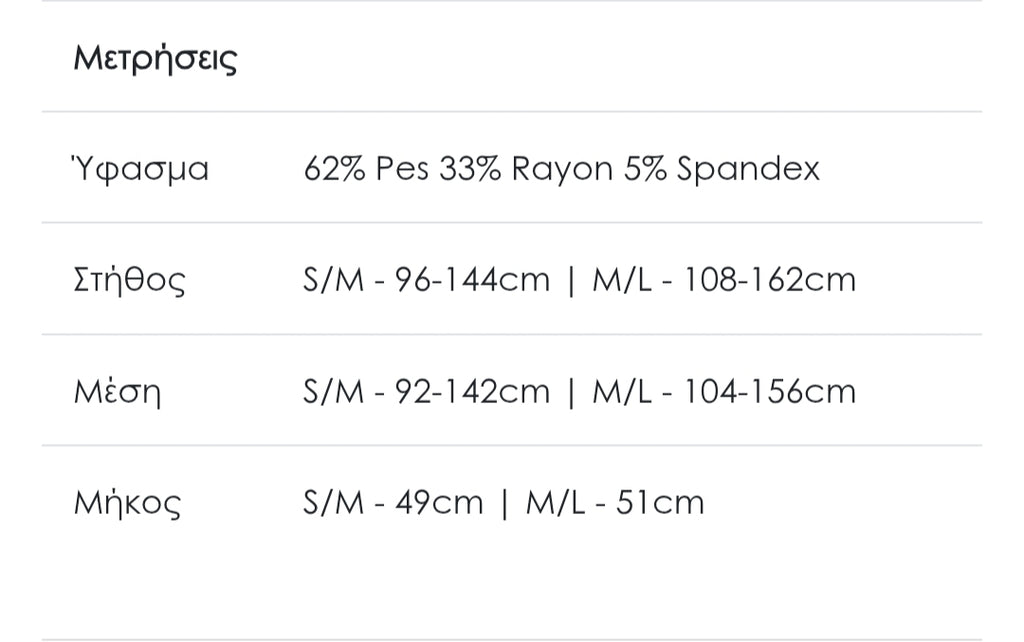Click the S/M 49cm length value
Viewport: 1024px width, 642px height.
pos(393,502)
